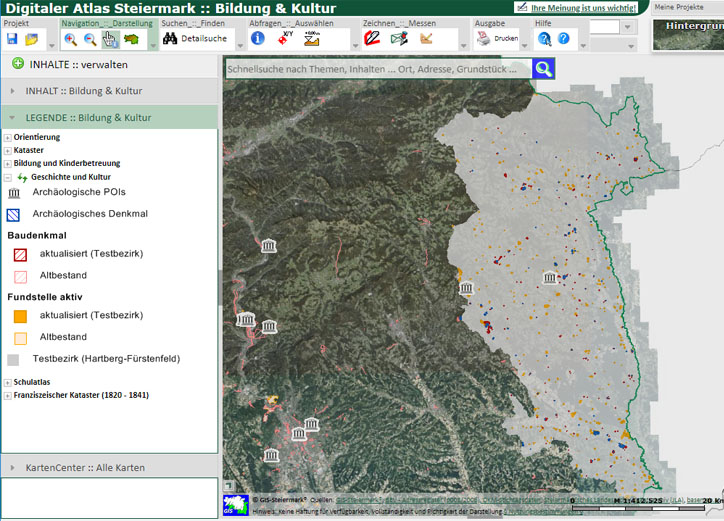Select the zoom out magnifier tool
724x521 pixels.
[90, 40]
